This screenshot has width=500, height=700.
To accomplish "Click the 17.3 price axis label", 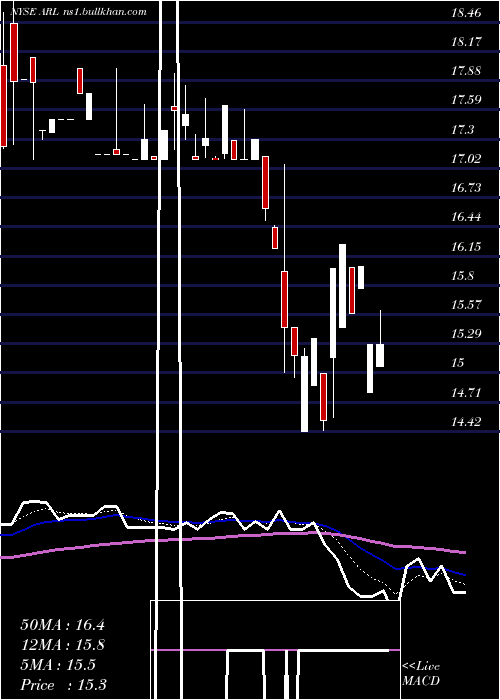I will point(462,130).
